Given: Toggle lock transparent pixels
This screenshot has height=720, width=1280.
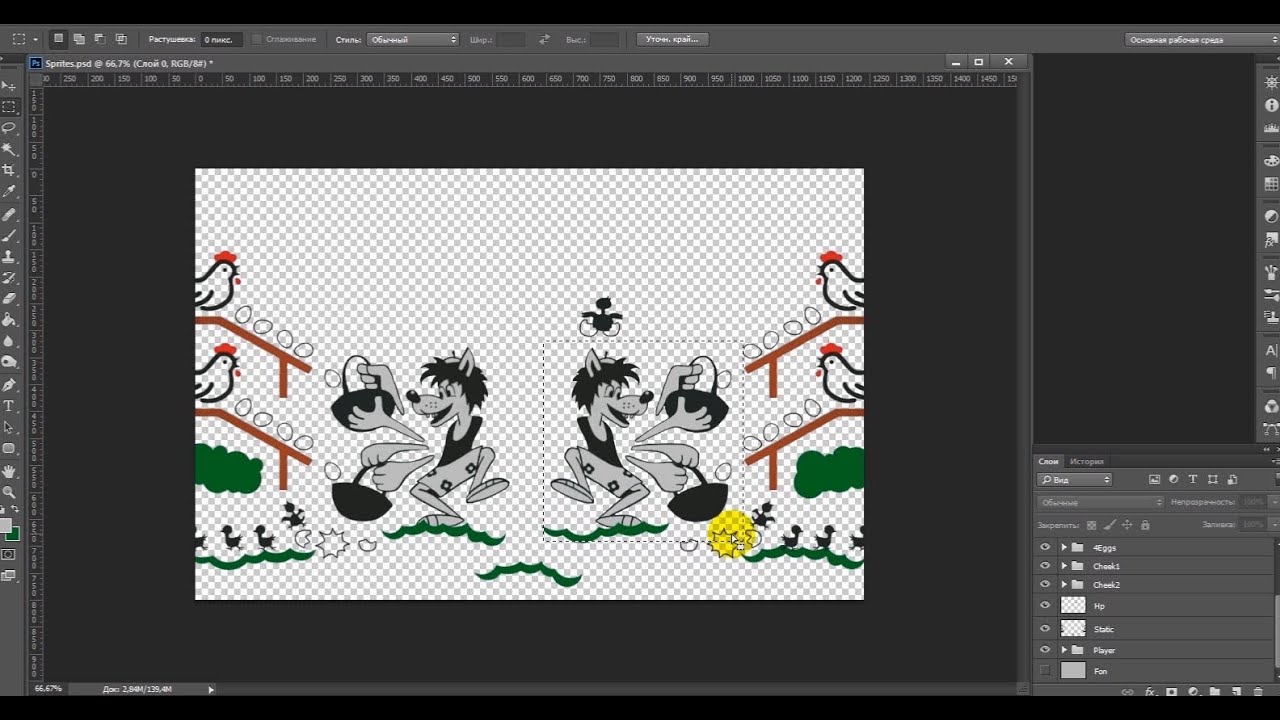Looking at the screenshot, I should point(1091,525).
